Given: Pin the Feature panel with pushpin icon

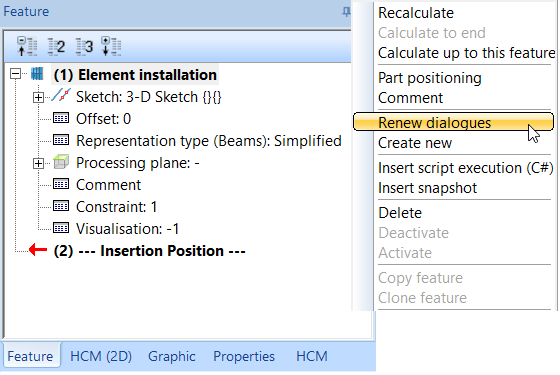Looking at the screenshot, I should coord(346,12).
